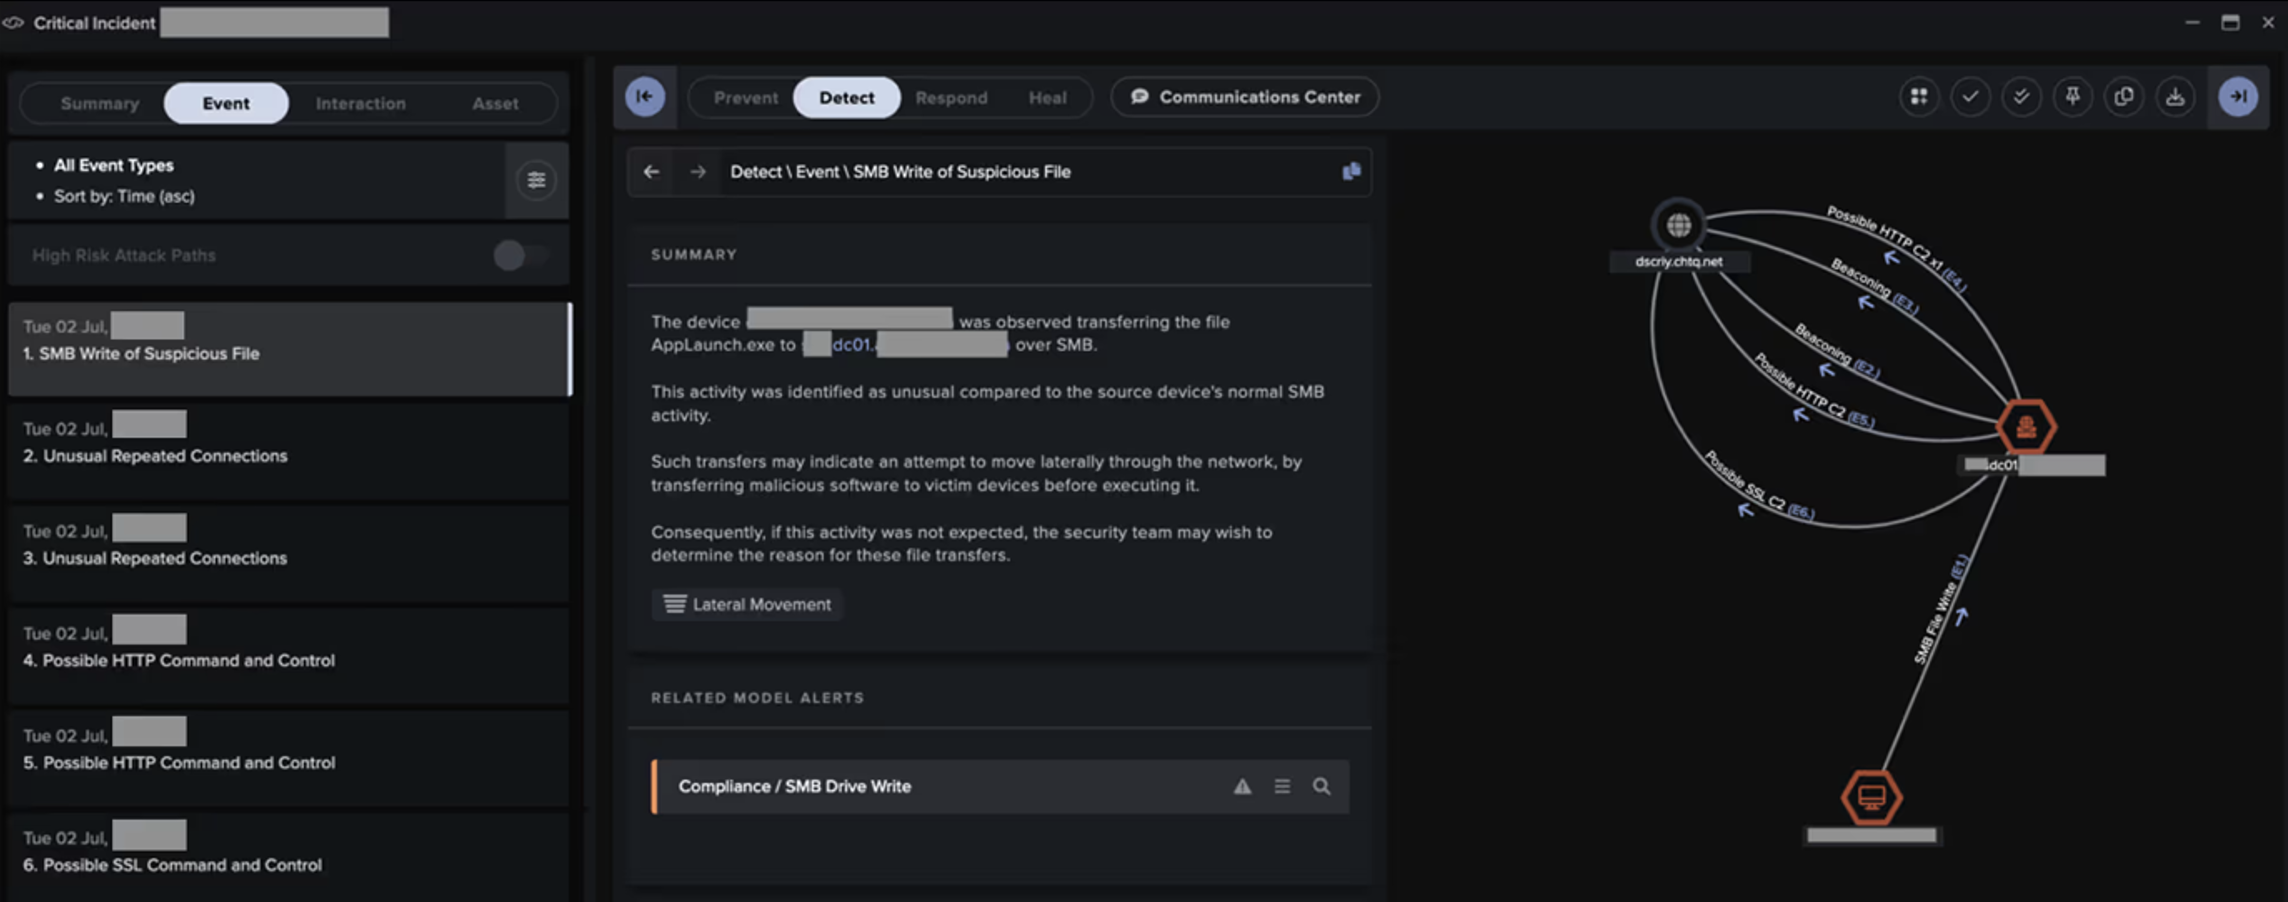Select the desktop device hexagon node

tap(1871, 798)
